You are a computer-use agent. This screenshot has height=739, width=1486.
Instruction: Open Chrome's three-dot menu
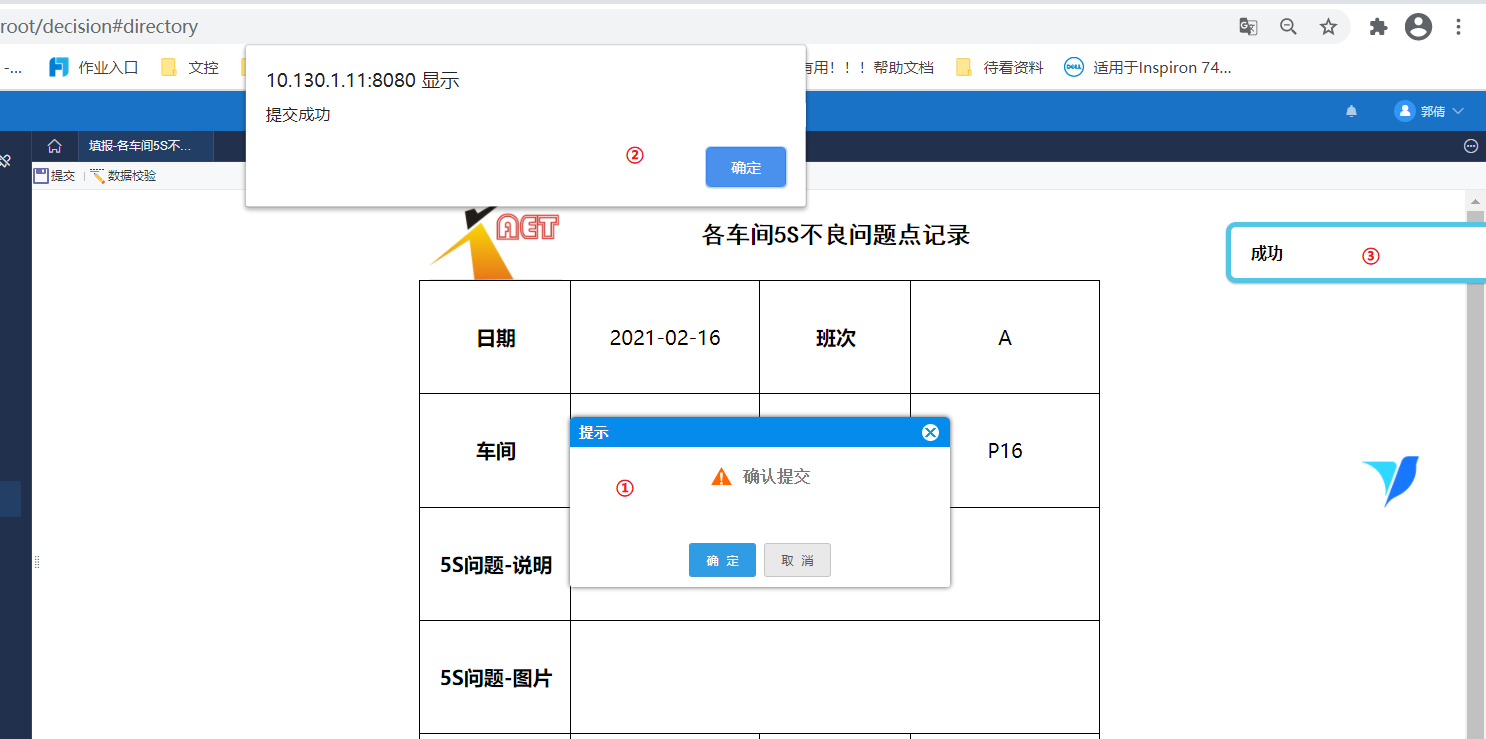tap(1459, 27)
